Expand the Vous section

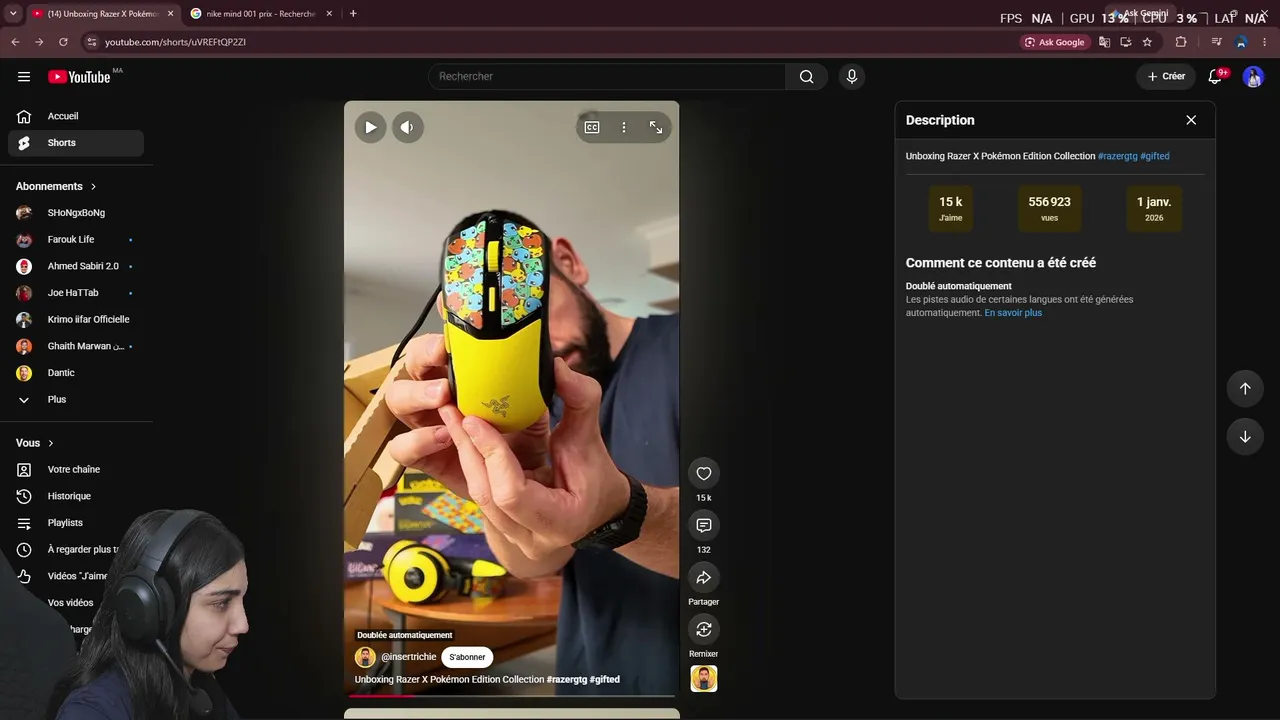tap(35, 443)
